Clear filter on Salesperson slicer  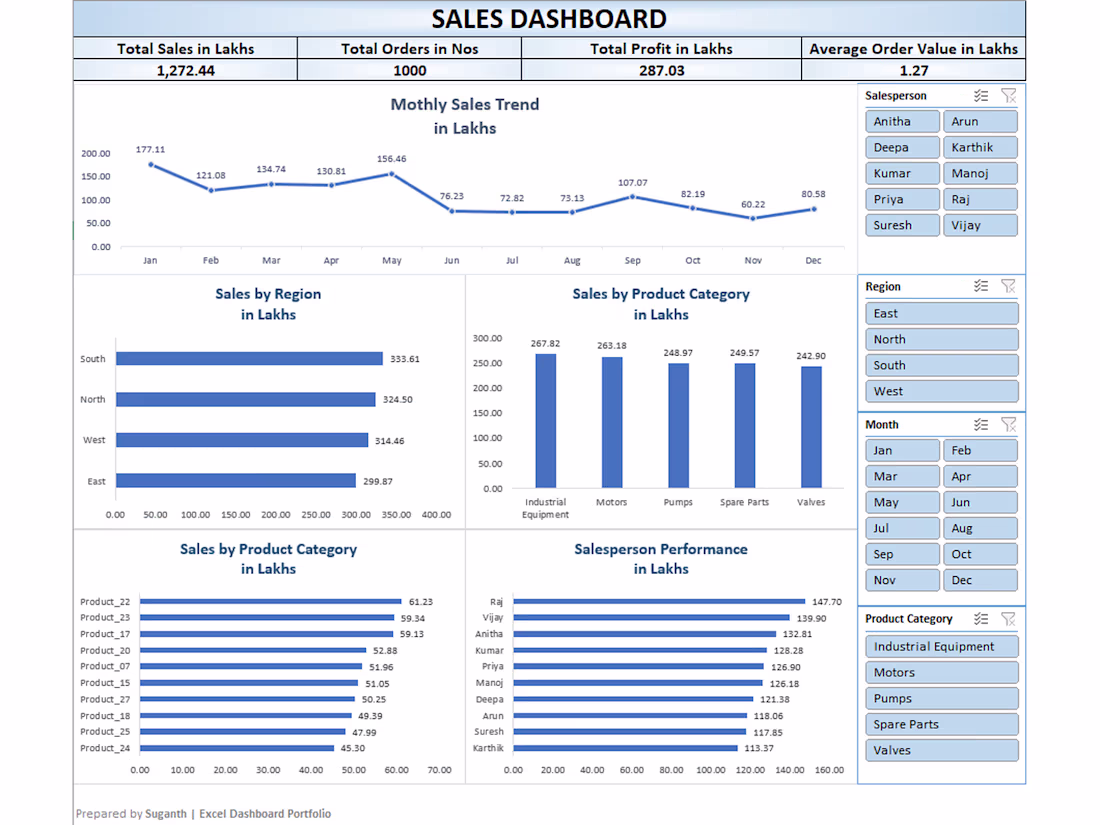pos(1009,95)
